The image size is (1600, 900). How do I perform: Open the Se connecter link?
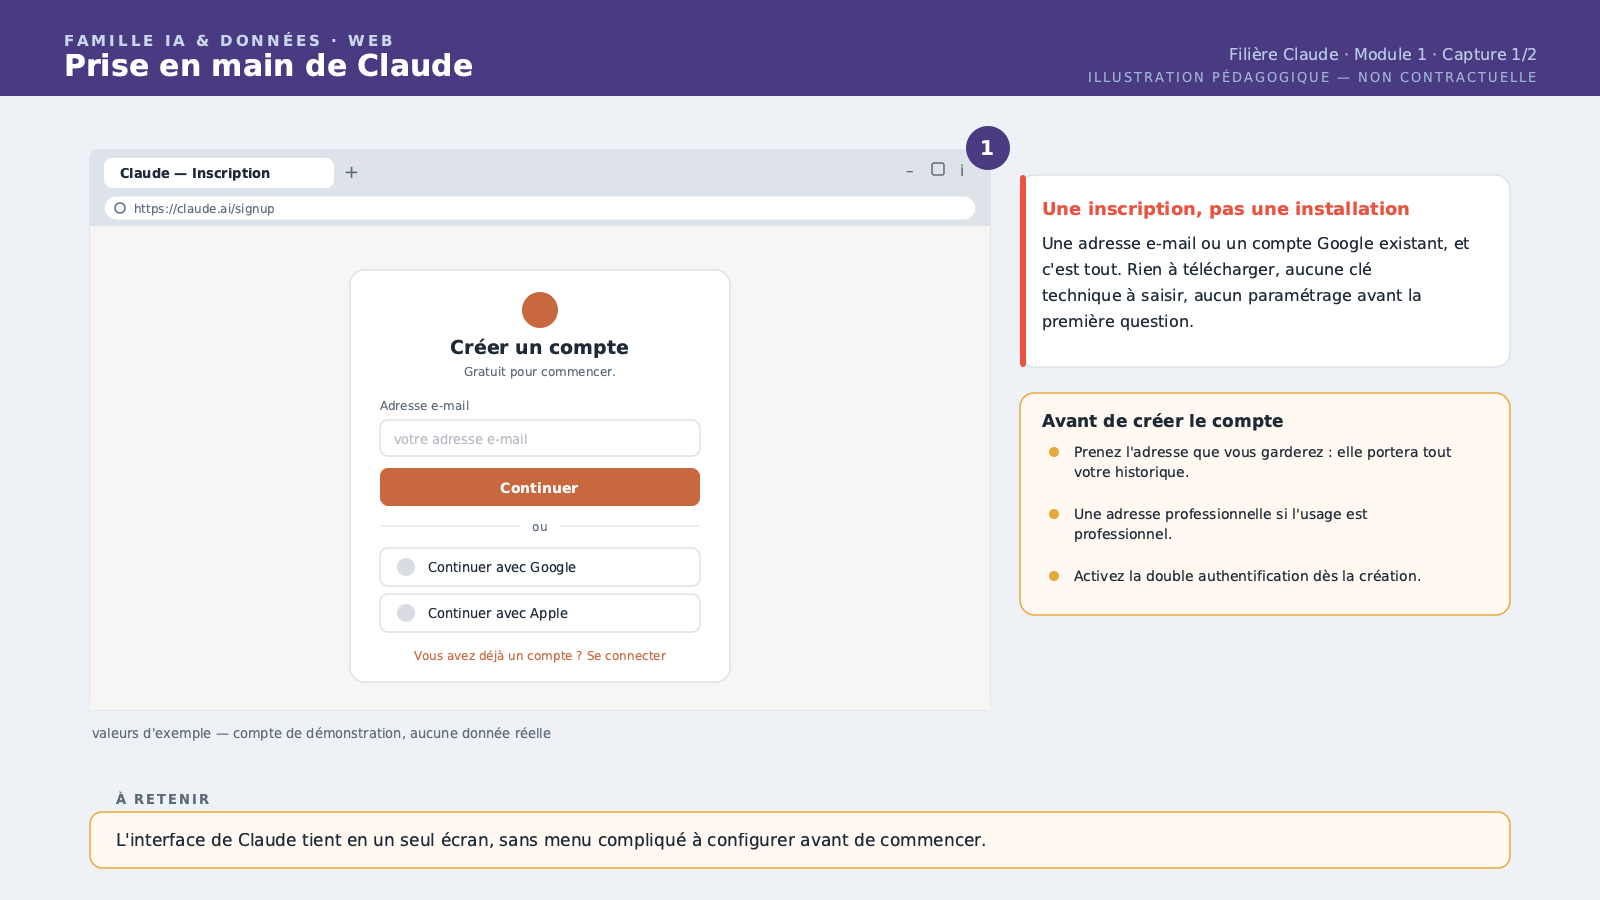tap(626, 656)
